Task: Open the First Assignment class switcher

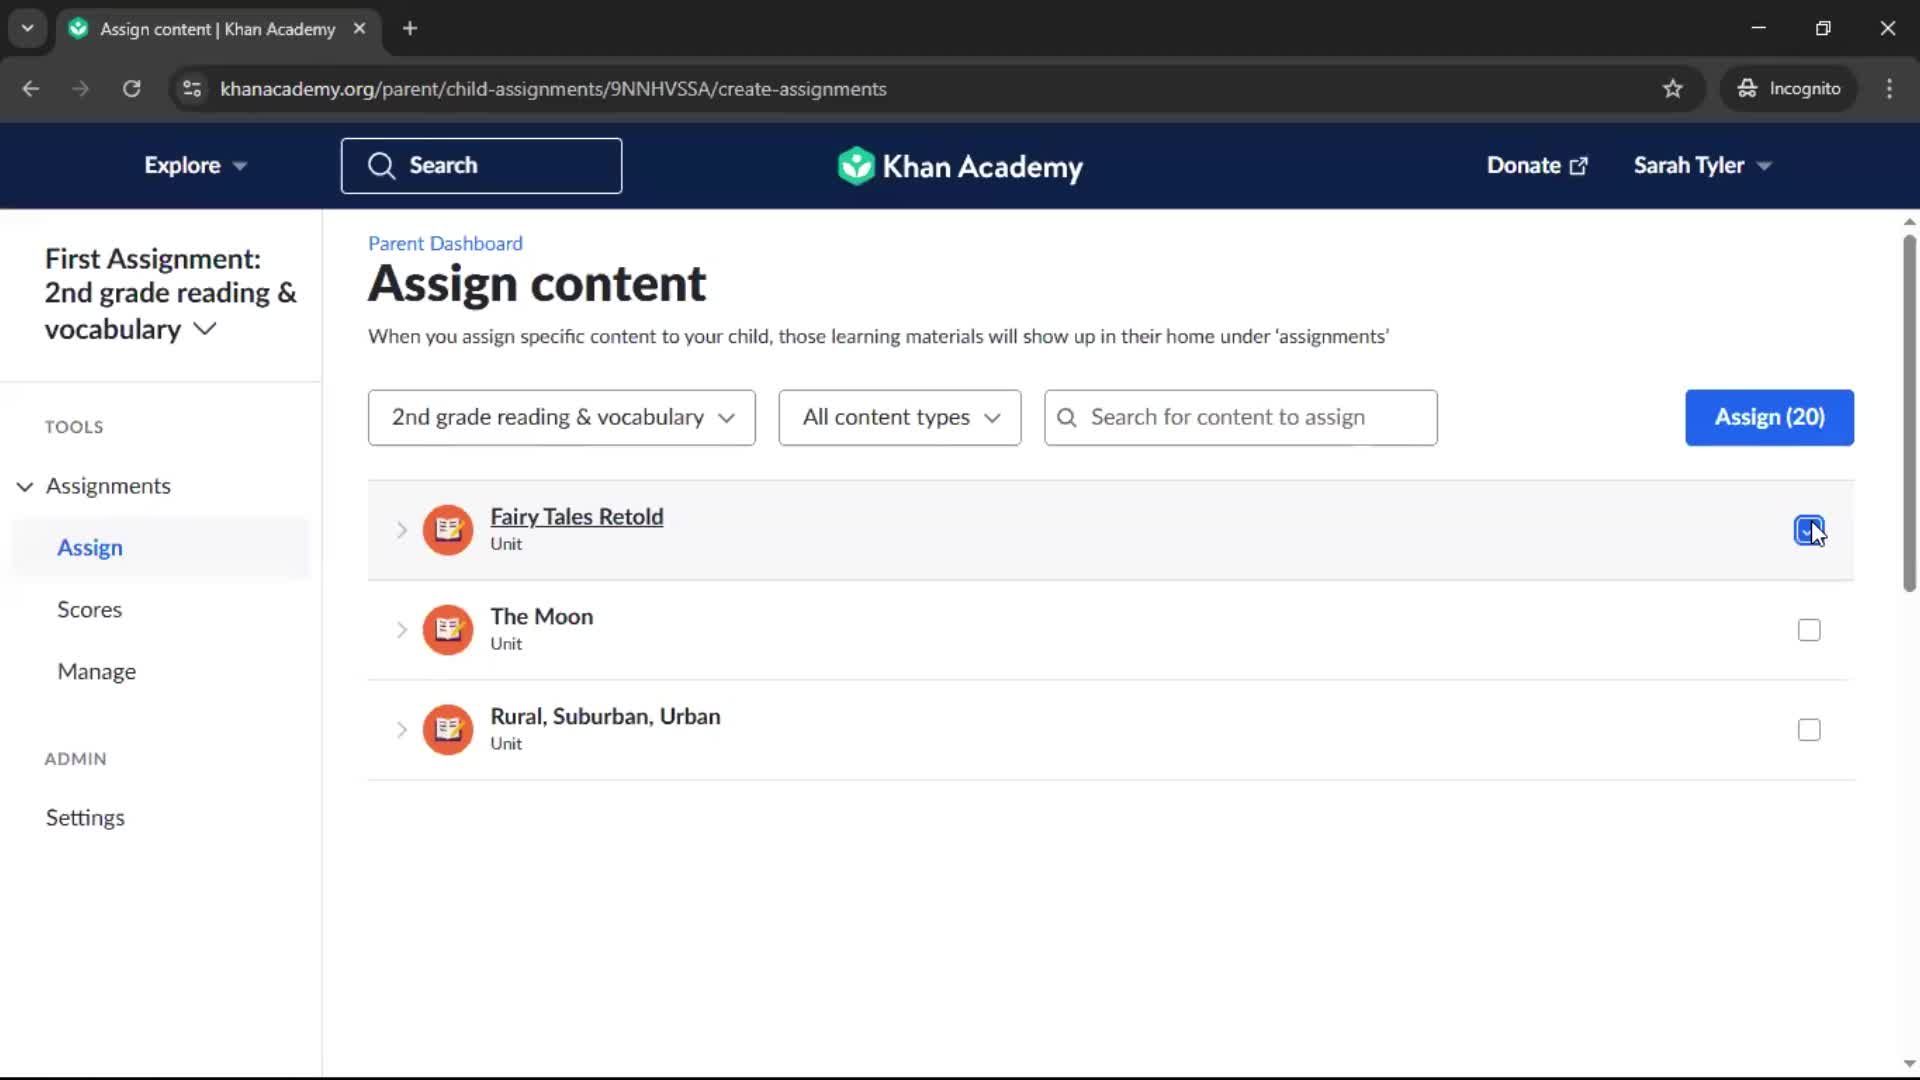Action: coord(171,294)
